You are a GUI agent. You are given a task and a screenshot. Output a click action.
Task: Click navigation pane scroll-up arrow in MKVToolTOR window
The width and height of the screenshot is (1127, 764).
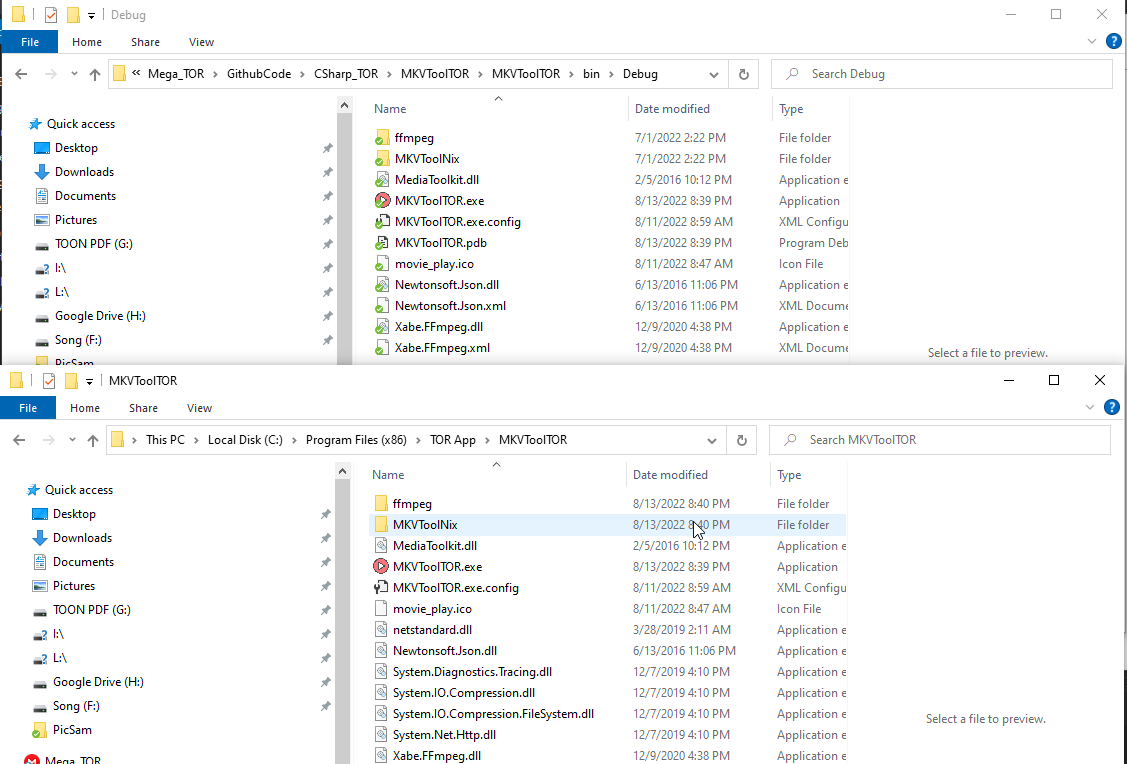click(342, 471)
